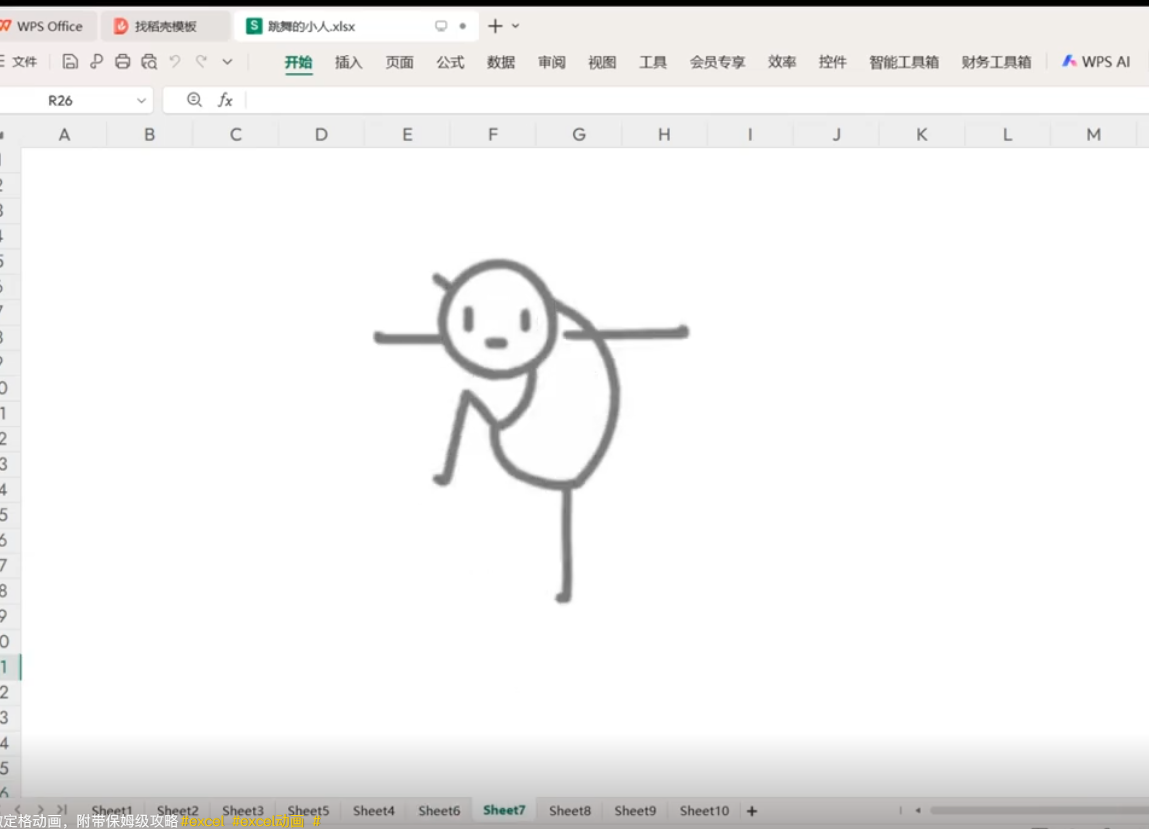Click the WPS Office home logo tab
This screenshot has width=1149, height=829.
coord(42,26)
